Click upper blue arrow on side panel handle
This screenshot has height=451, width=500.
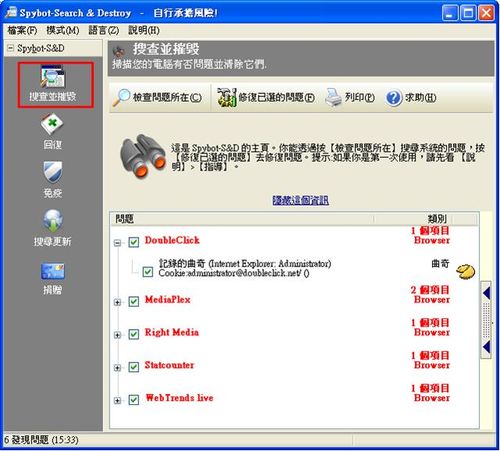click(x=487, y=293)
